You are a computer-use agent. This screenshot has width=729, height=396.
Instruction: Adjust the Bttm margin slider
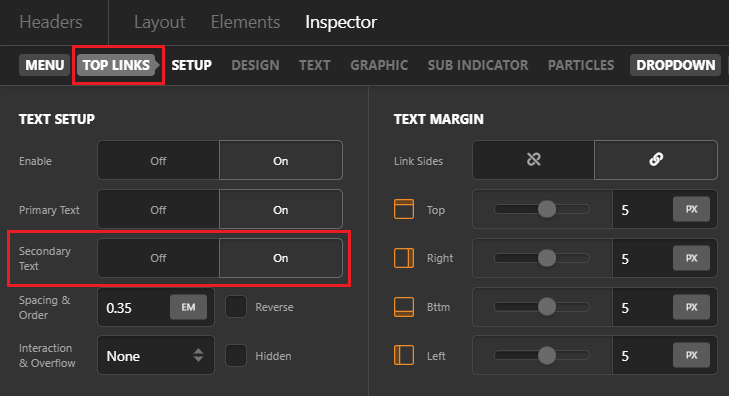click(x=542, y=307)
